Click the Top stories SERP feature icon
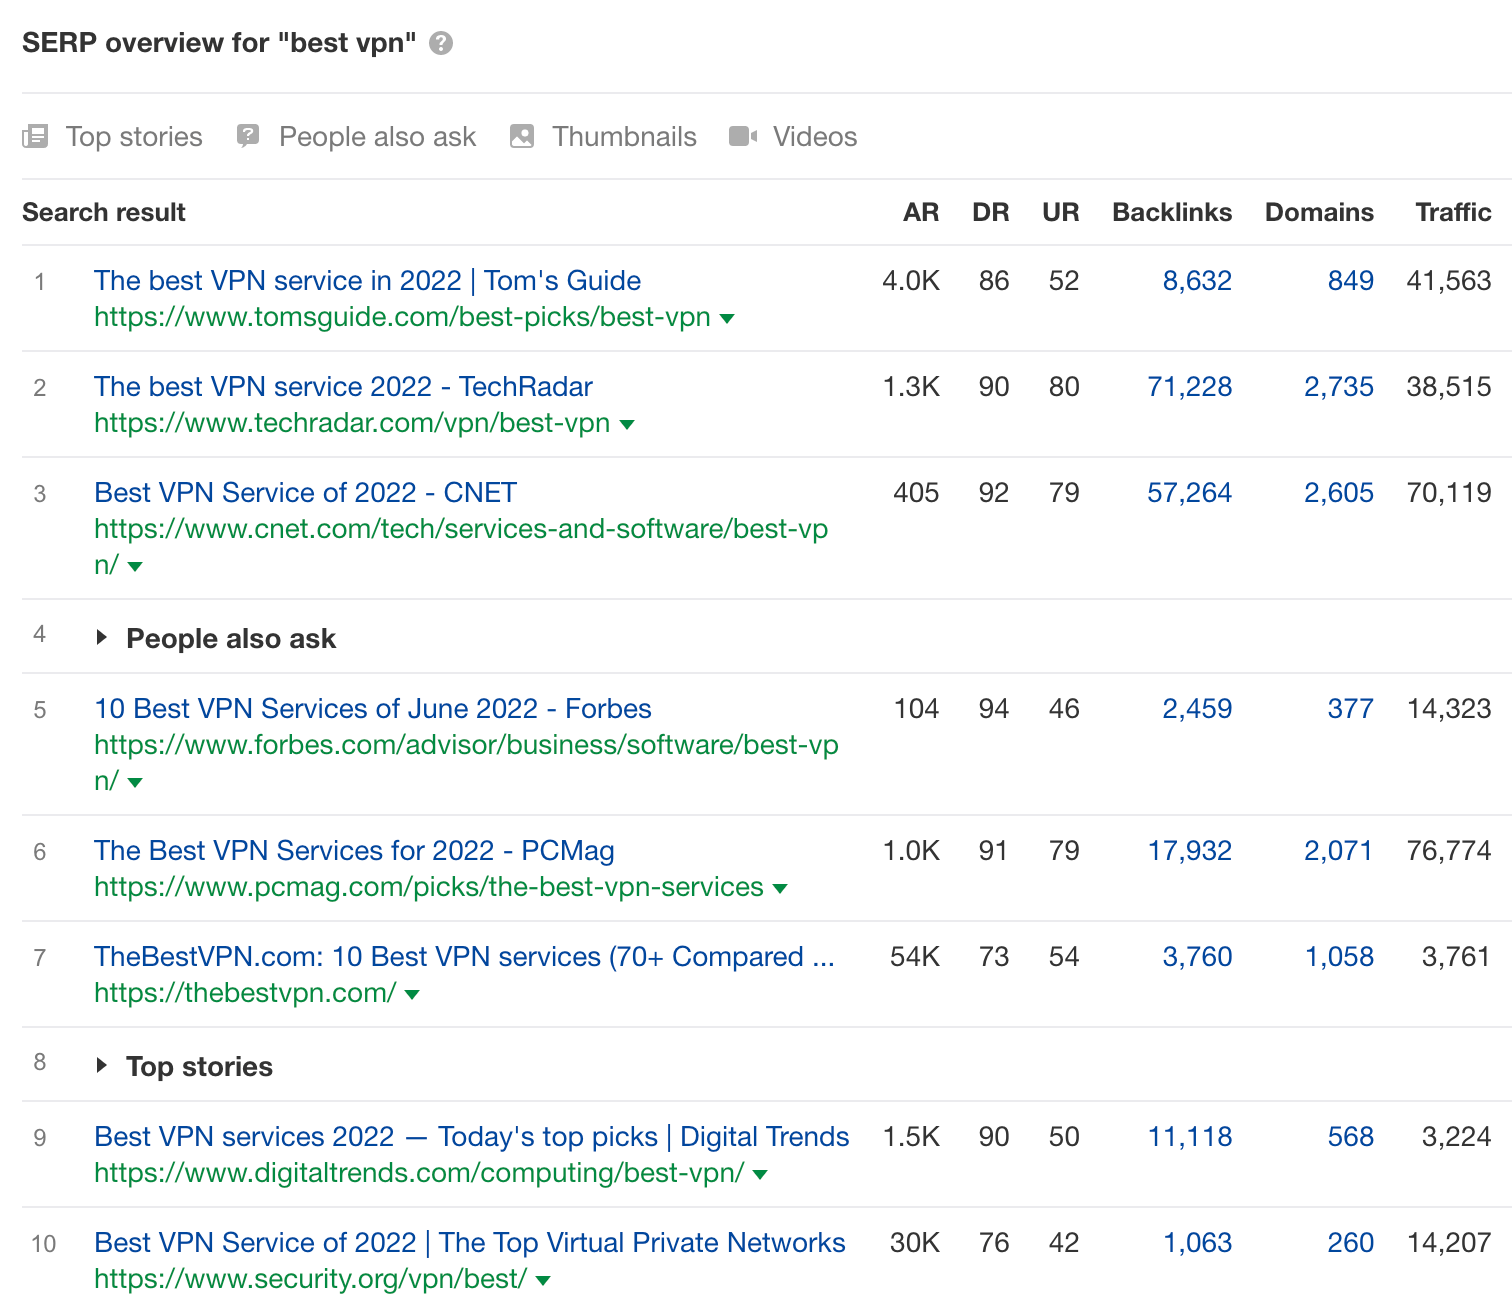Screen dimensions: 1512x1300 pos(35,137)
